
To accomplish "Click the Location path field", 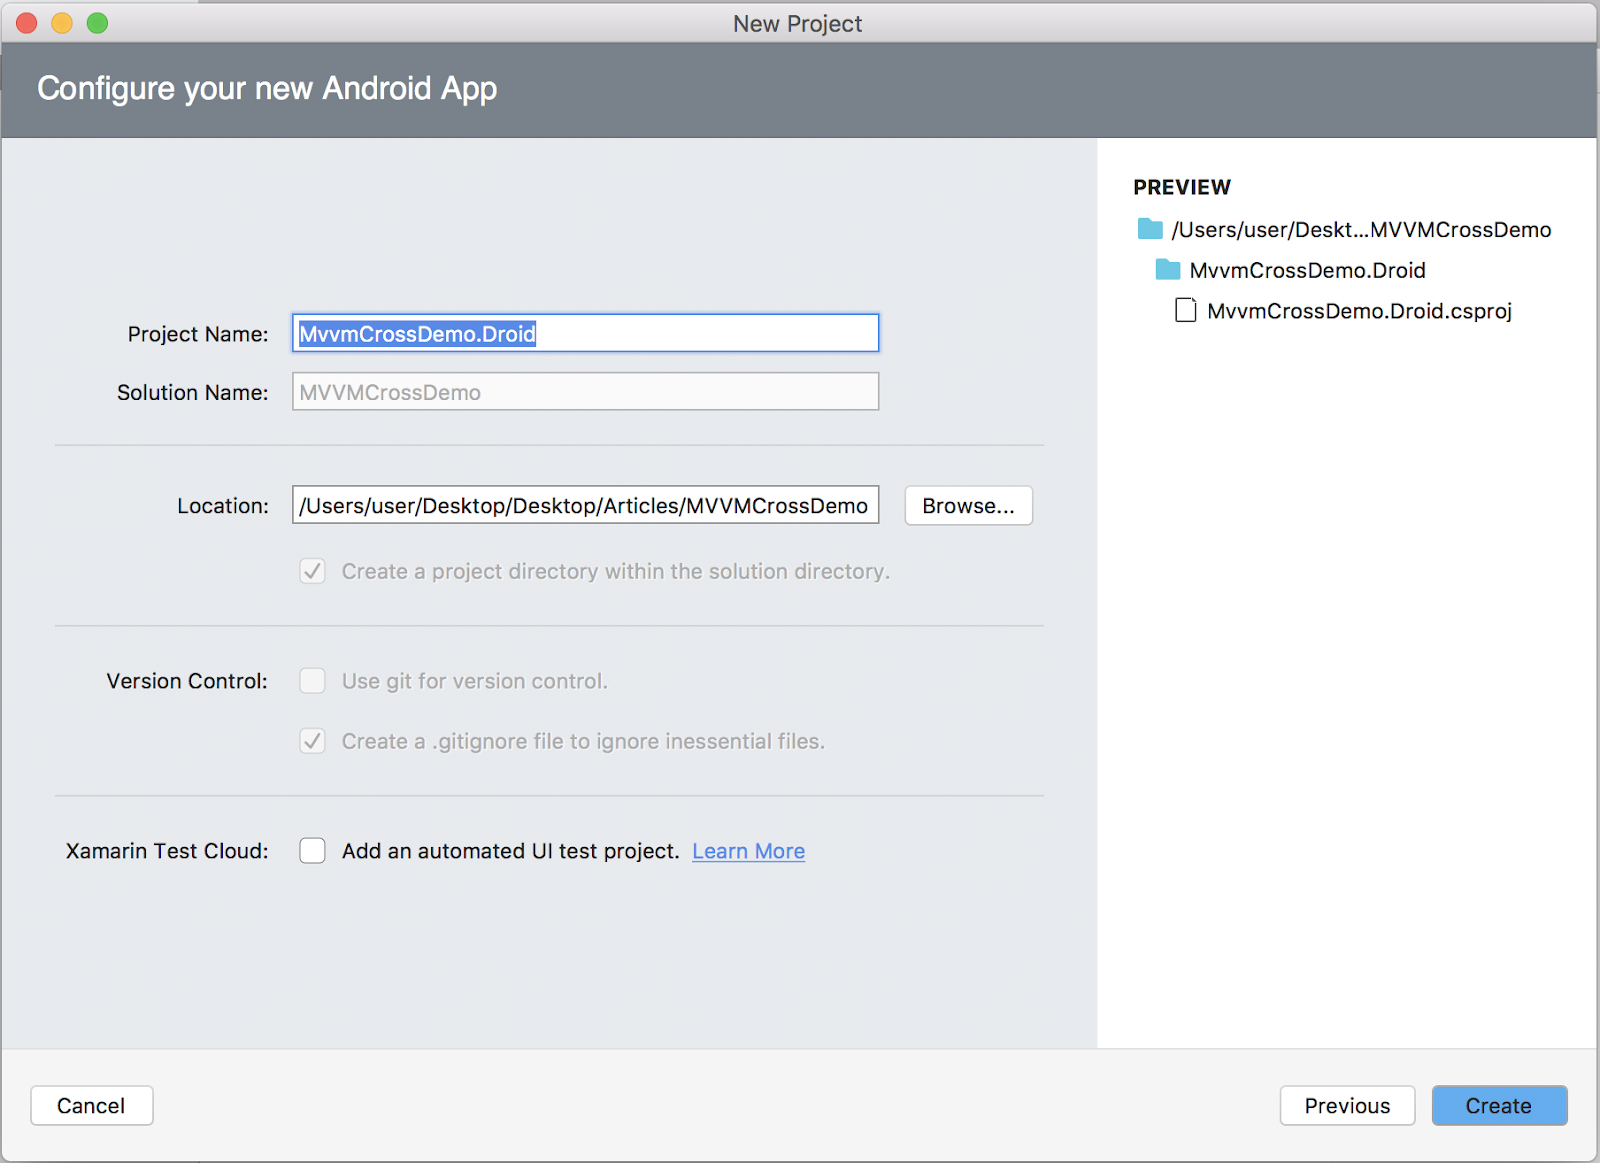I will (585, 505).
